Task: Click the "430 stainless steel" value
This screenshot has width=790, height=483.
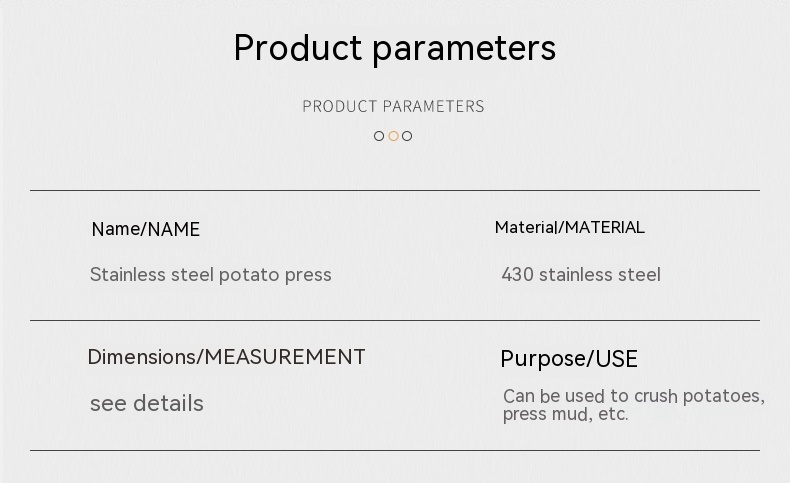Action: 580,274
